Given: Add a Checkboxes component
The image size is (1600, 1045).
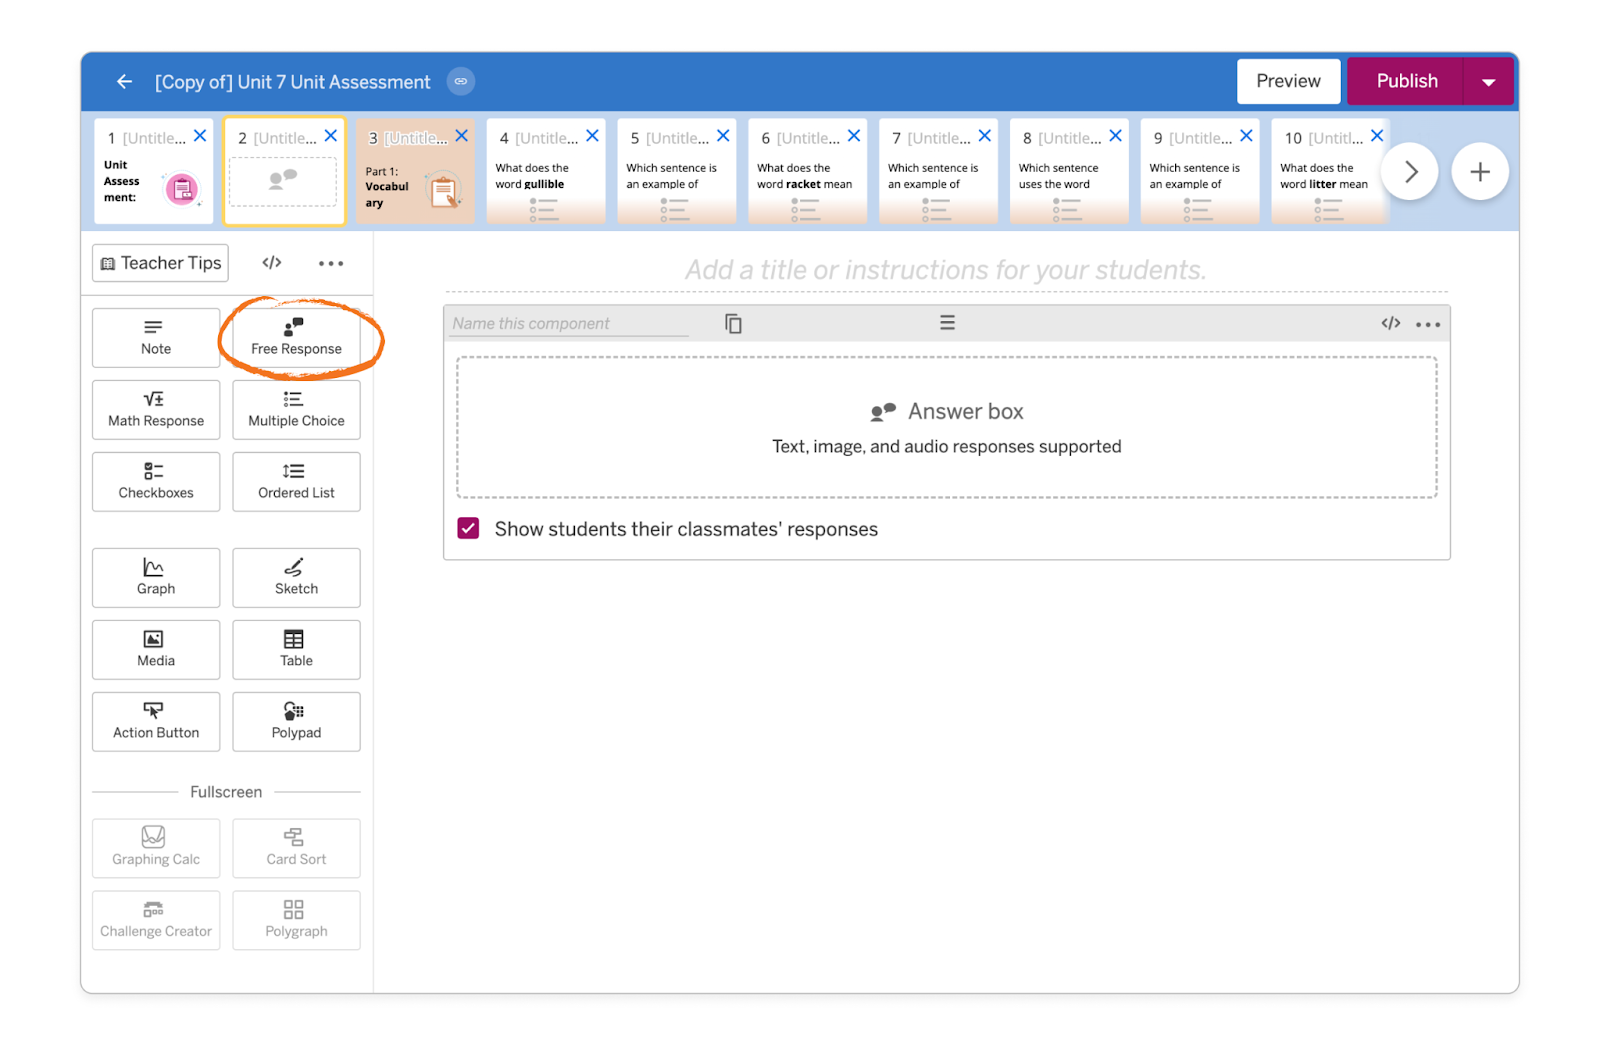Looking at the screenshot, I should click(x=155, y=481).
